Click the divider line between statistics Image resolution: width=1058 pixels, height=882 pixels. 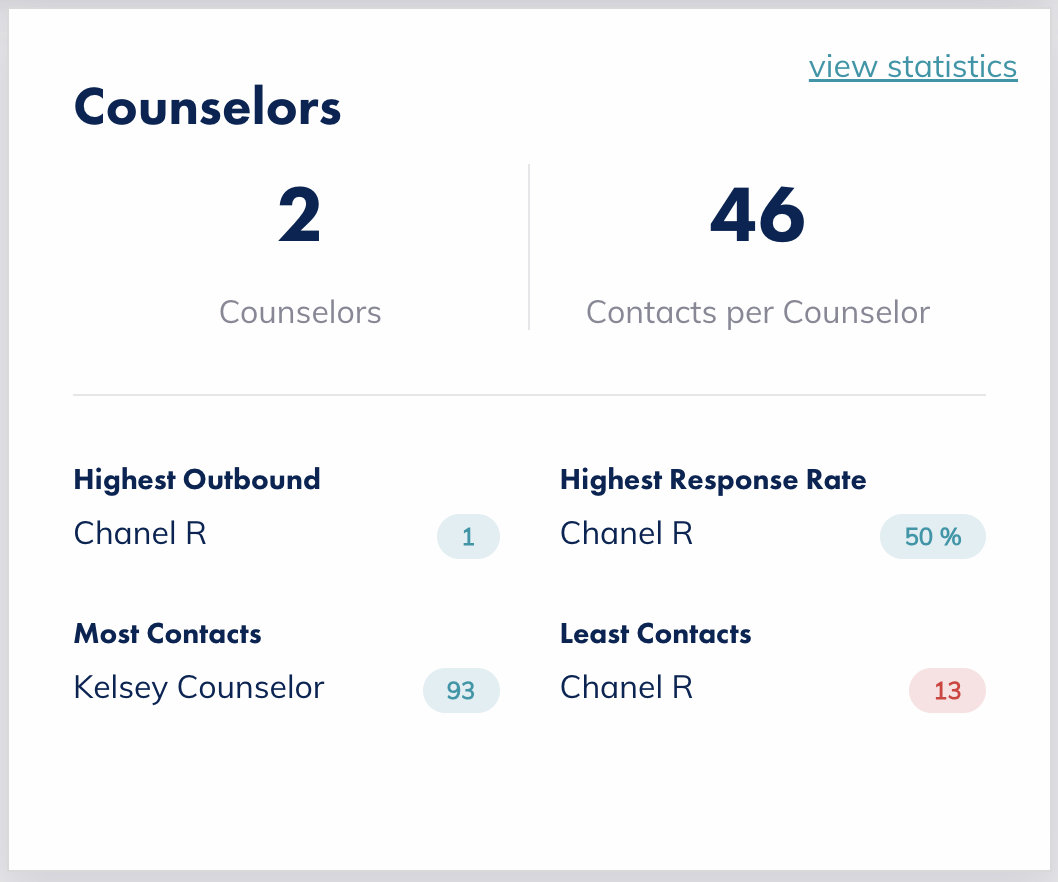click(529, 245)
